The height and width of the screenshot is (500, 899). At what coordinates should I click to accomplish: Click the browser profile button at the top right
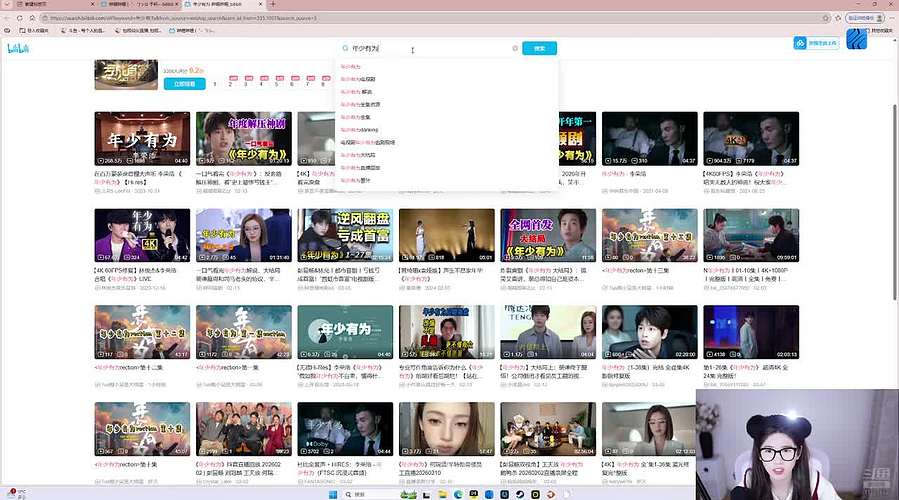click(x=865, y=18)
